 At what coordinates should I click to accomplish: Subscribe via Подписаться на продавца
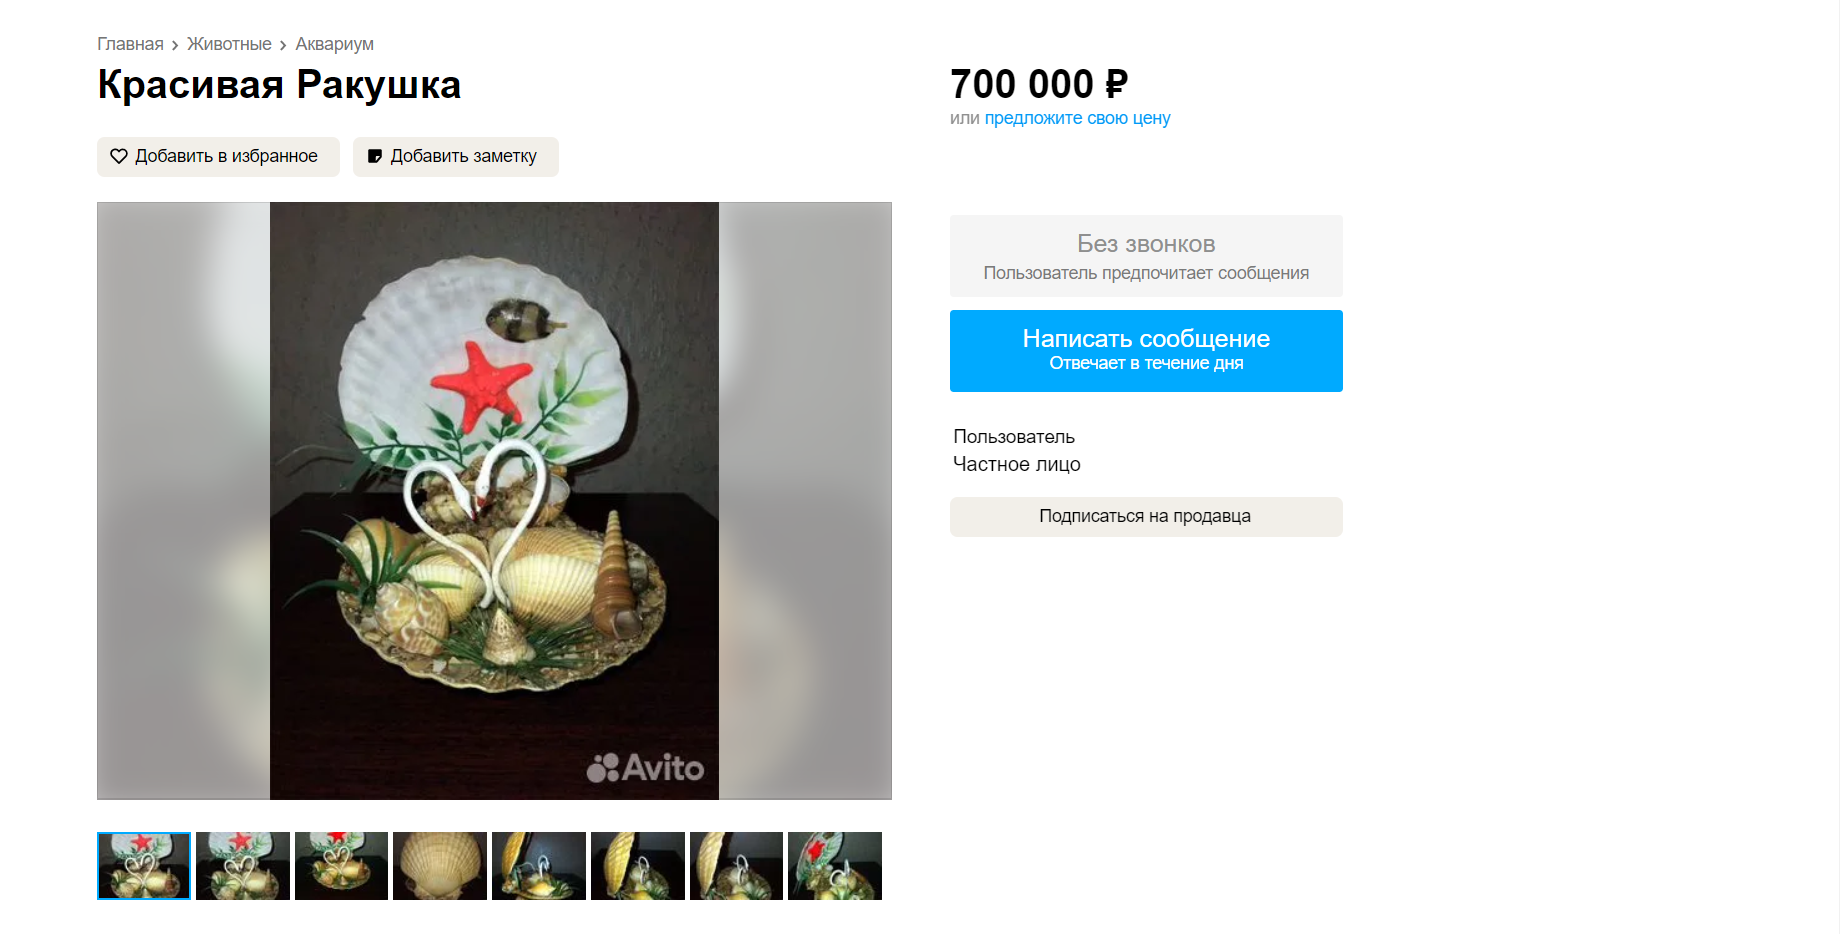[1145, 517]
